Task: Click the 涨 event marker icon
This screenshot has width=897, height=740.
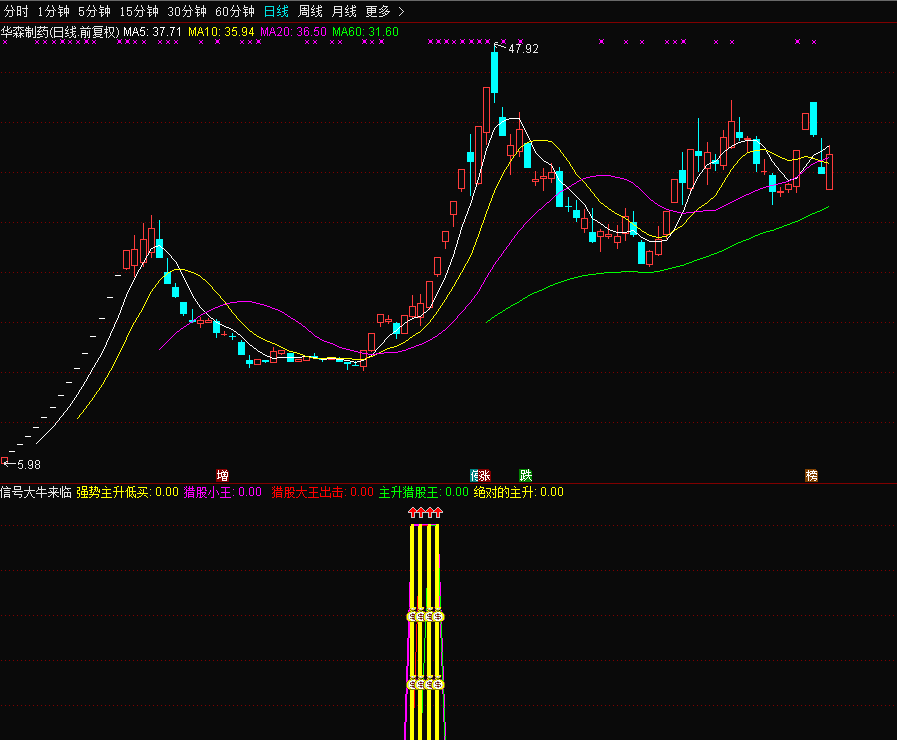Action: [x=485, y=475]
